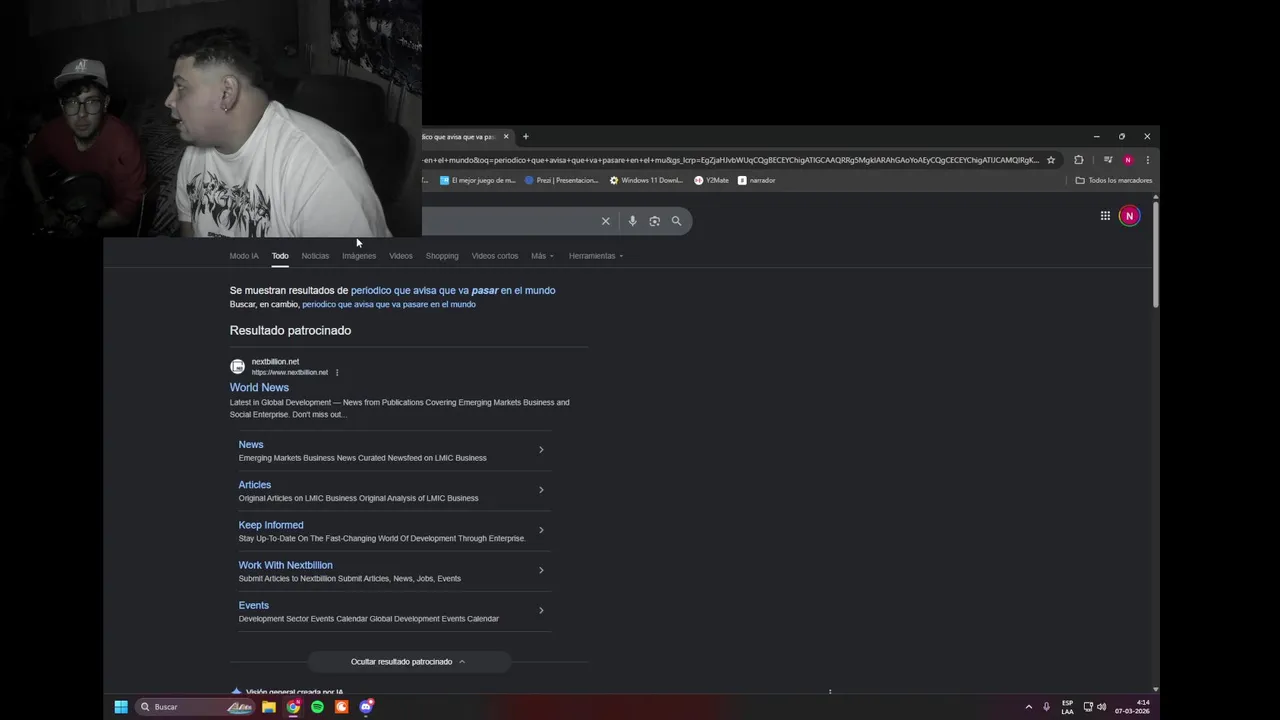Image resolution: width=1280 pixels, height=720 pixels.
Task: Open the News sitelink
Action: pos(251,444)
